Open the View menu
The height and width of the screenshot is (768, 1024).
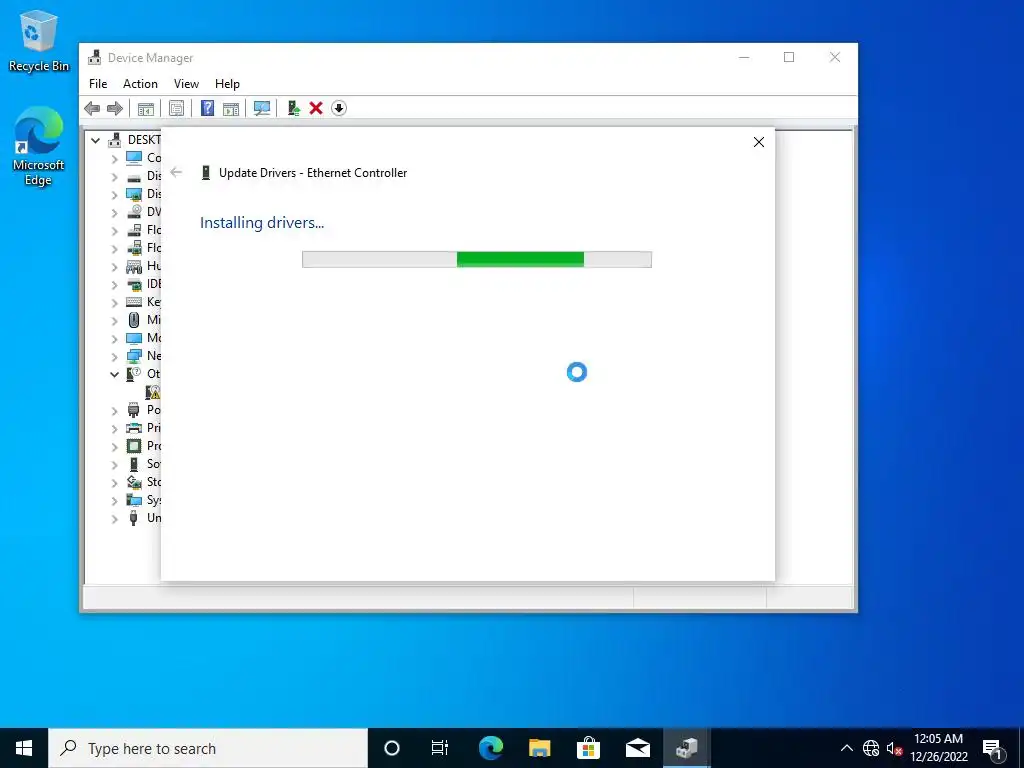186,84
